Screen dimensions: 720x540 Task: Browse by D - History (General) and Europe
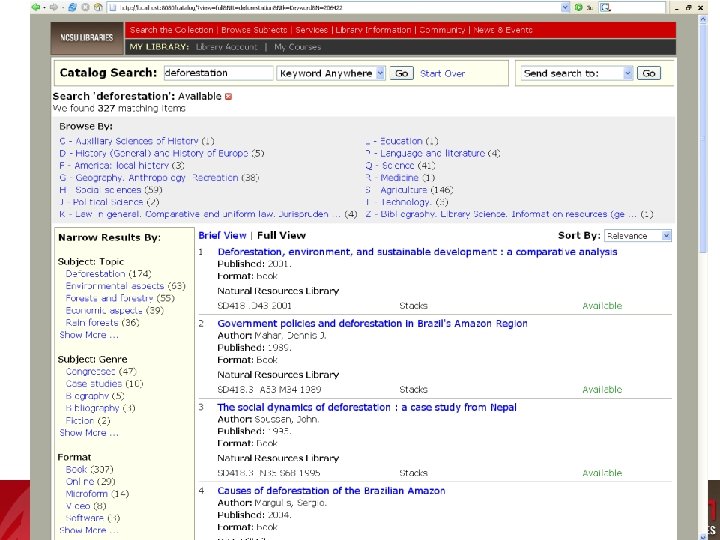[x=162, y=153]
